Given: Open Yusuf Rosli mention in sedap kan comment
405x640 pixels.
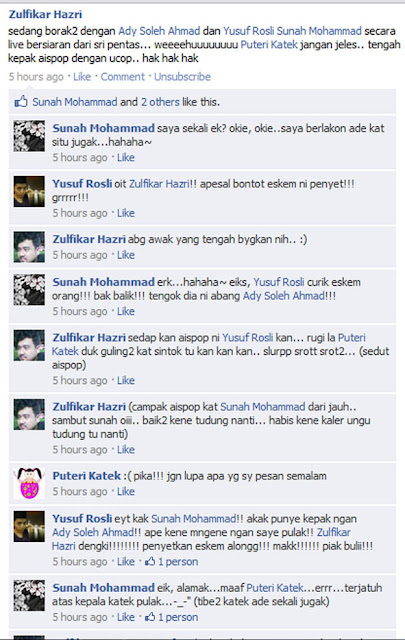Looking at the screenshot, I should [x=248, y=338].
